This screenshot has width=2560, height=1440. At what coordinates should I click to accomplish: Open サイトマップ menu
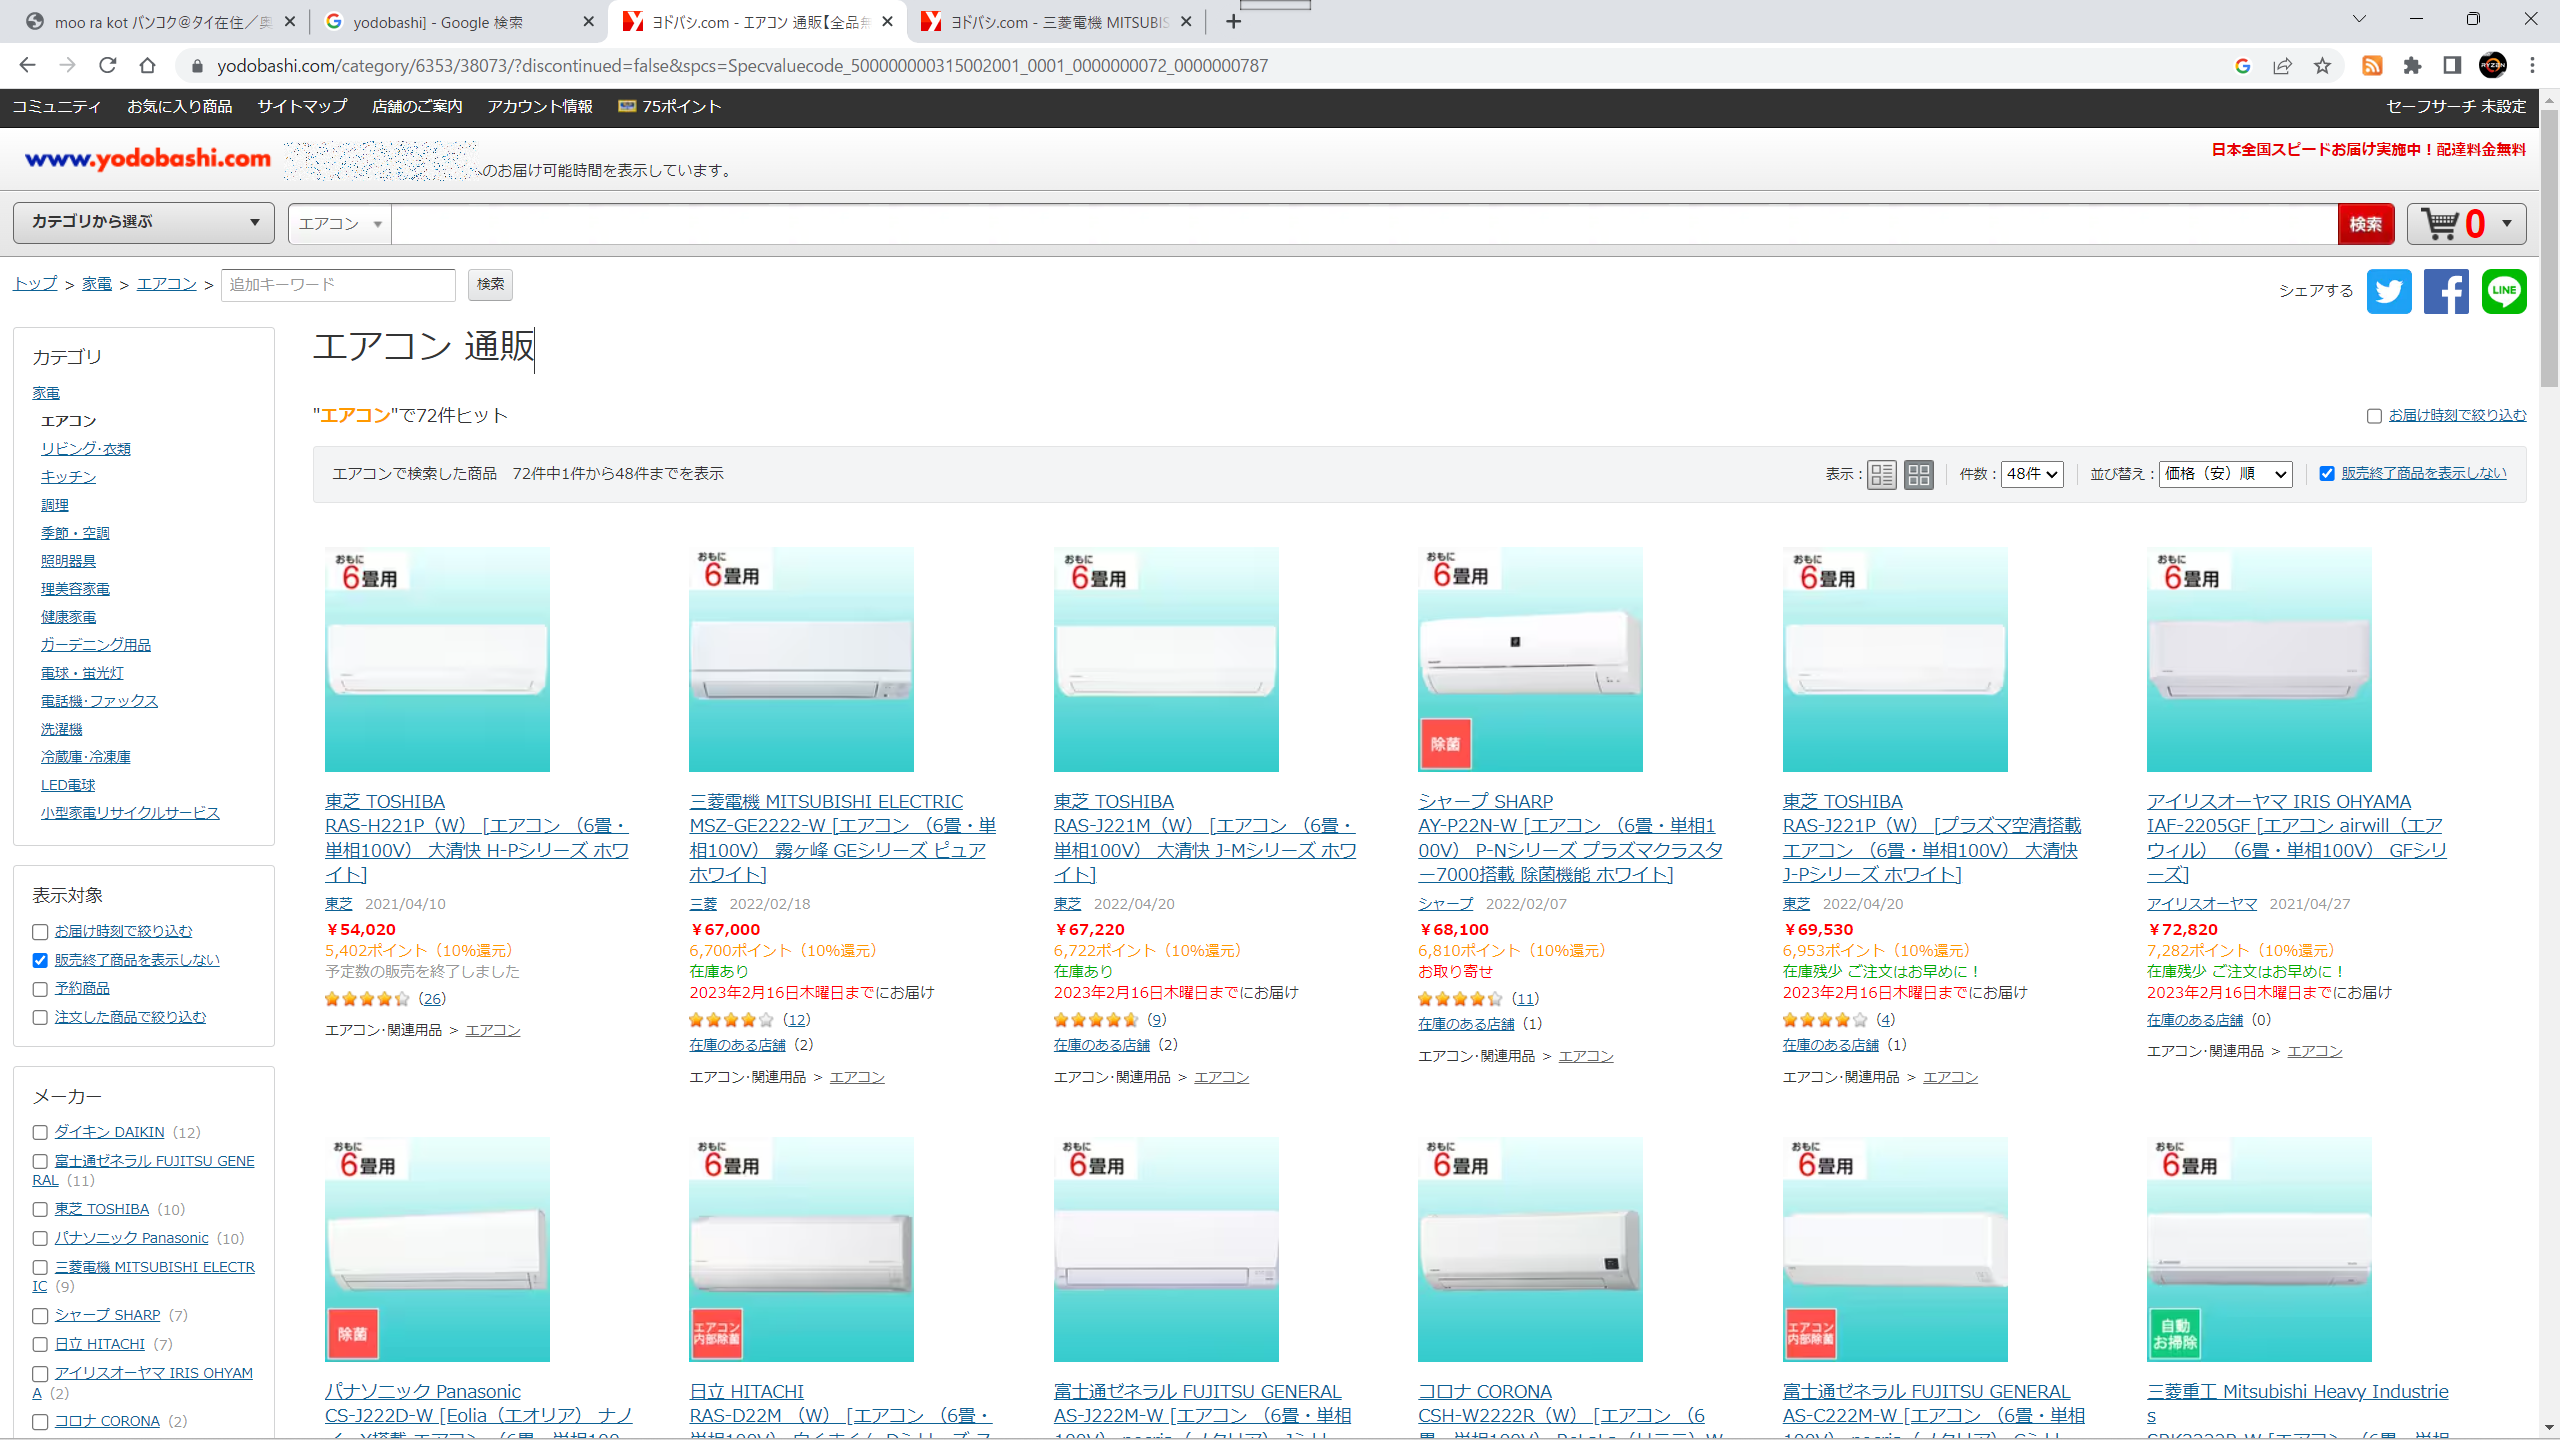coord(302,107)
